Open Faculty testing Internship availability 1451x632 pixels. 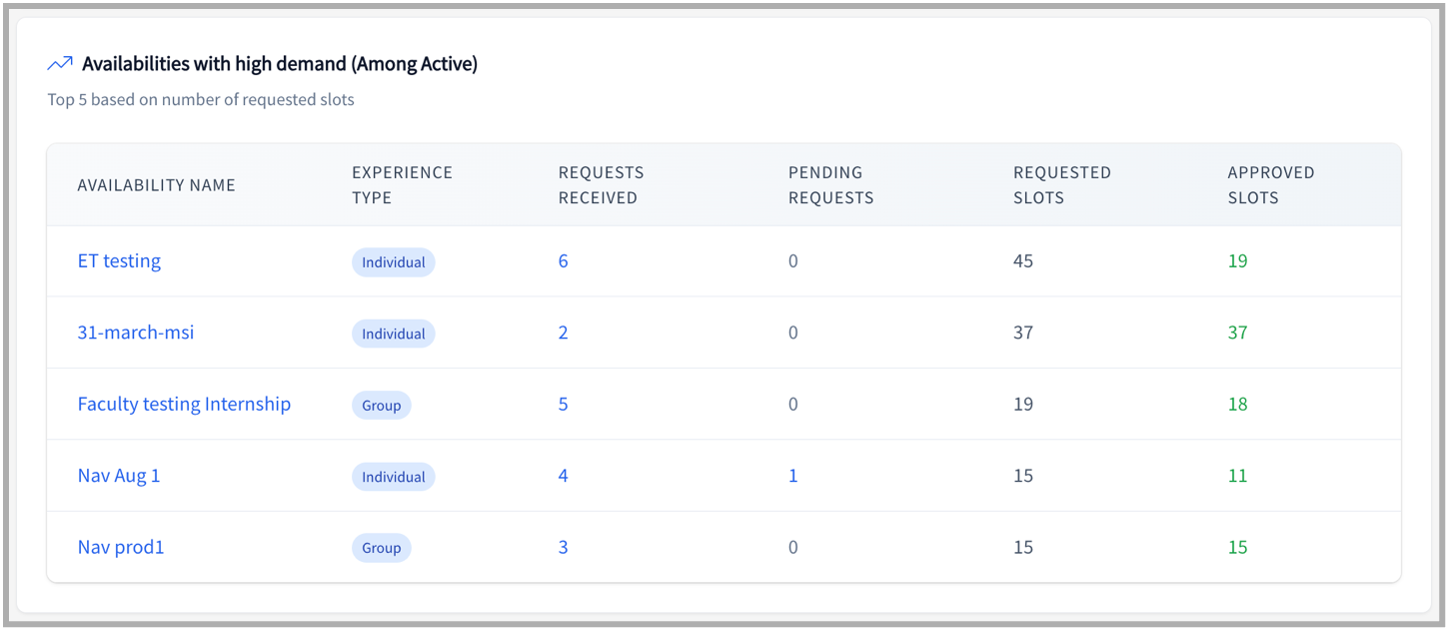(x=184, y=404)
